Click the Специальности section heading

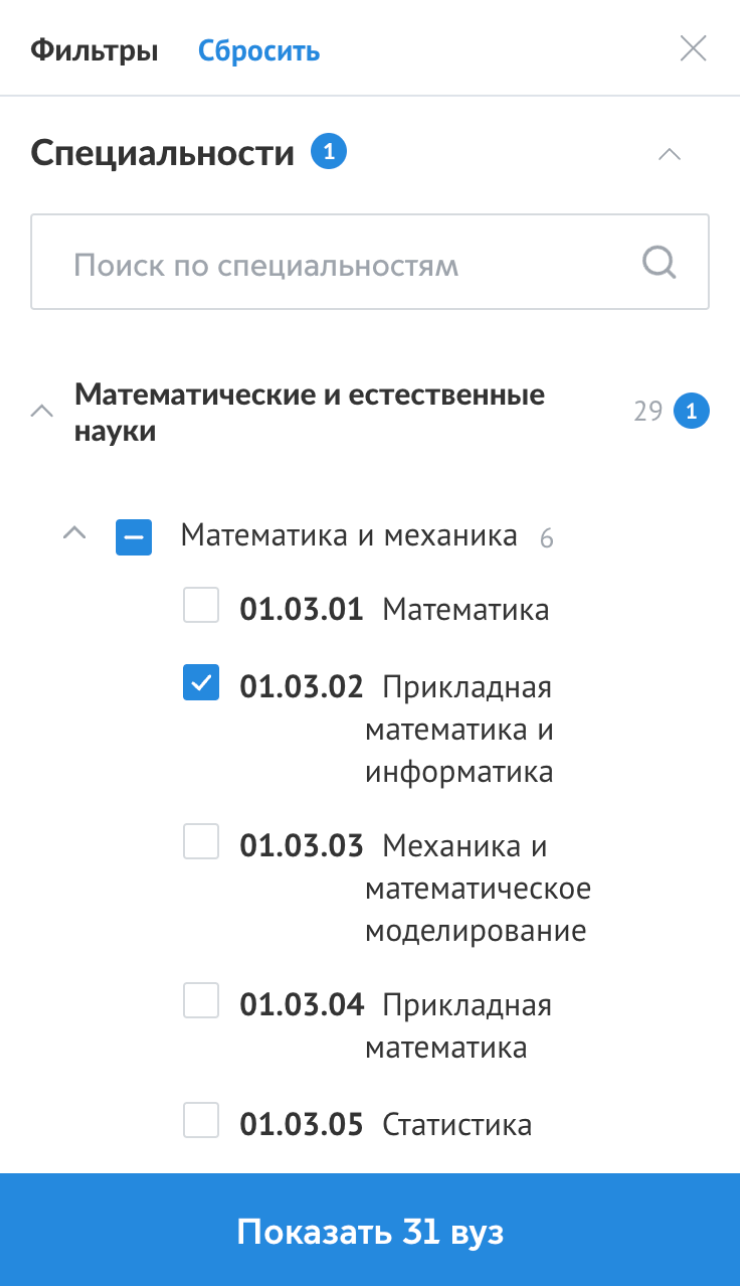[x=162, y=154]
